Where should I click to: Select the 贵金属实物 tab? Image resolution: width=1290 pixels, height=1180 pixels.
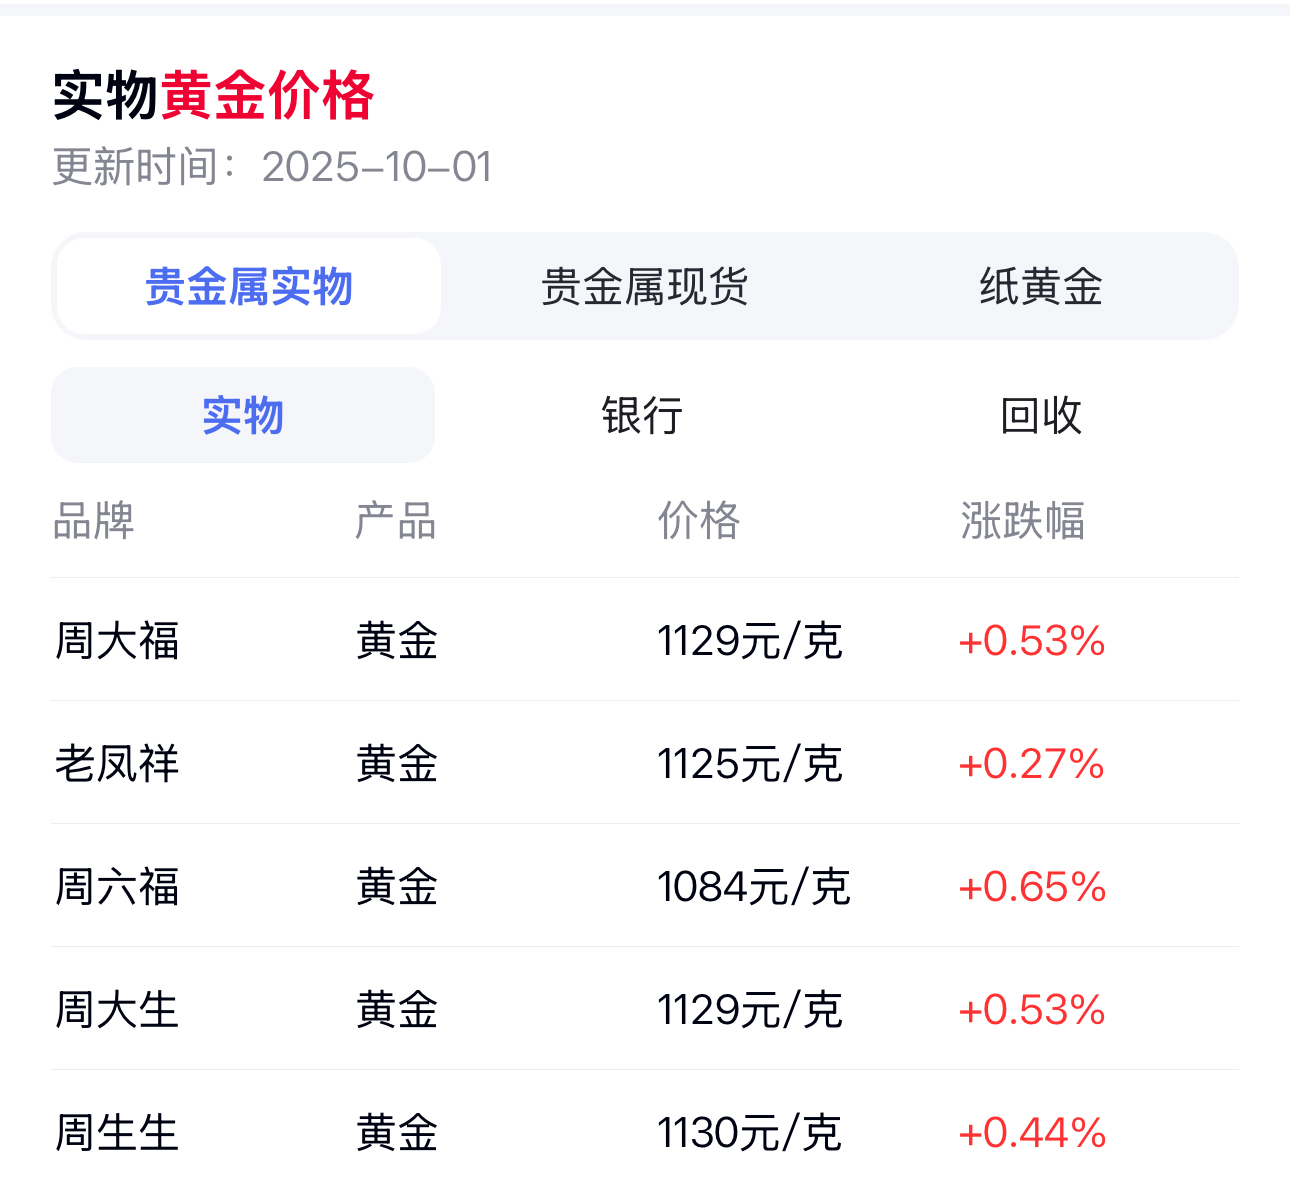click(249, 287)
